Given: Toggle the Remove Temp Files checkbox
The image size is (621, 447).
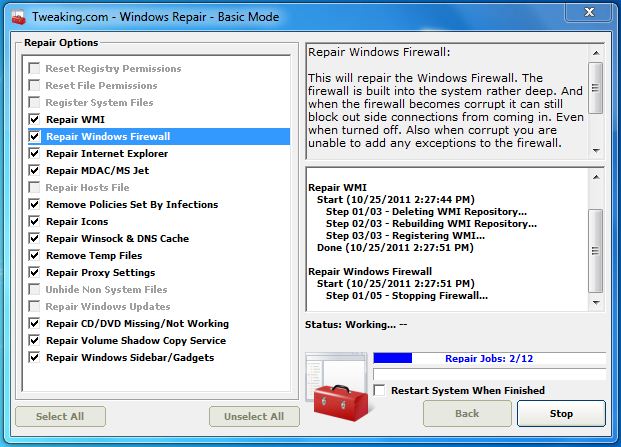Looking at the screenshot, I should click(x=34, y=255).
